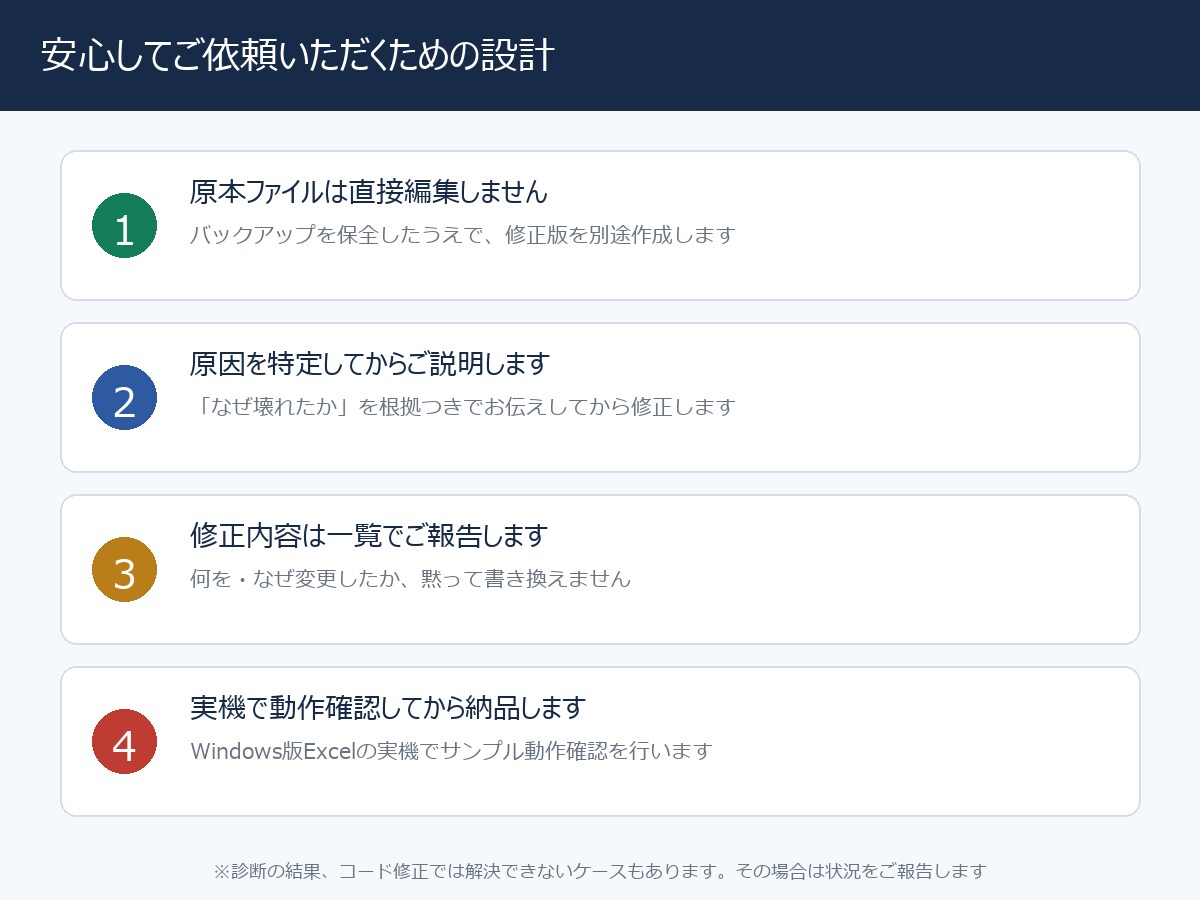The image size is (1200, 900).
Task: Select heading 原本ファイルは直接編集しません
Action: coord(369,191)
